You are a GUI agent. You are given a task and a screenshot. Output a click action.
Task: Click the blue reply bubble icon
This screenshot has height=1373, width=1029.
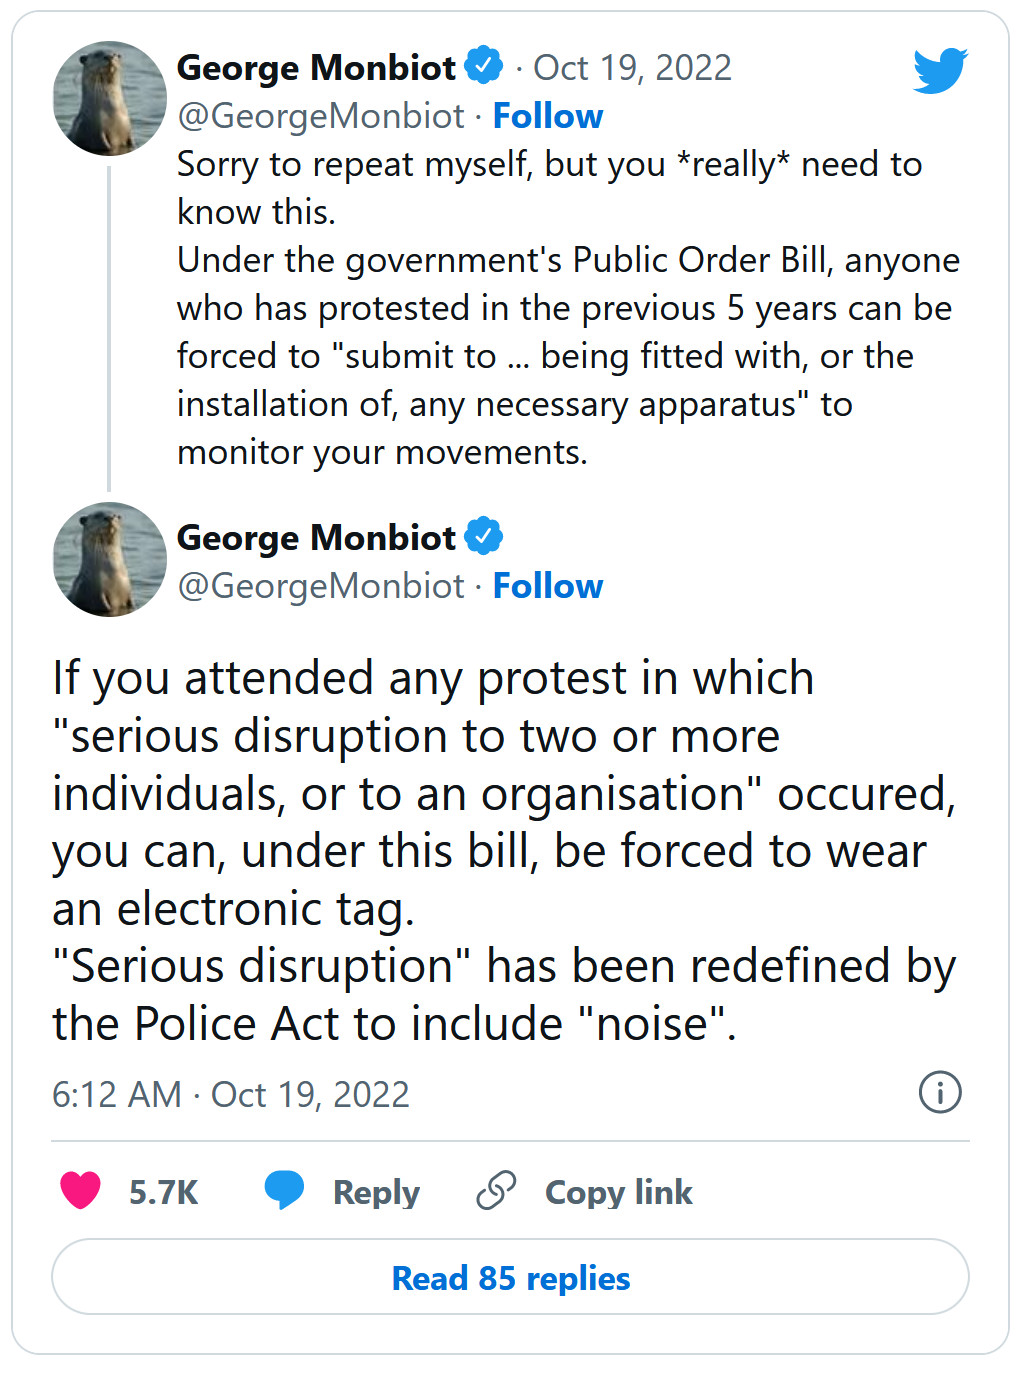284,1190
